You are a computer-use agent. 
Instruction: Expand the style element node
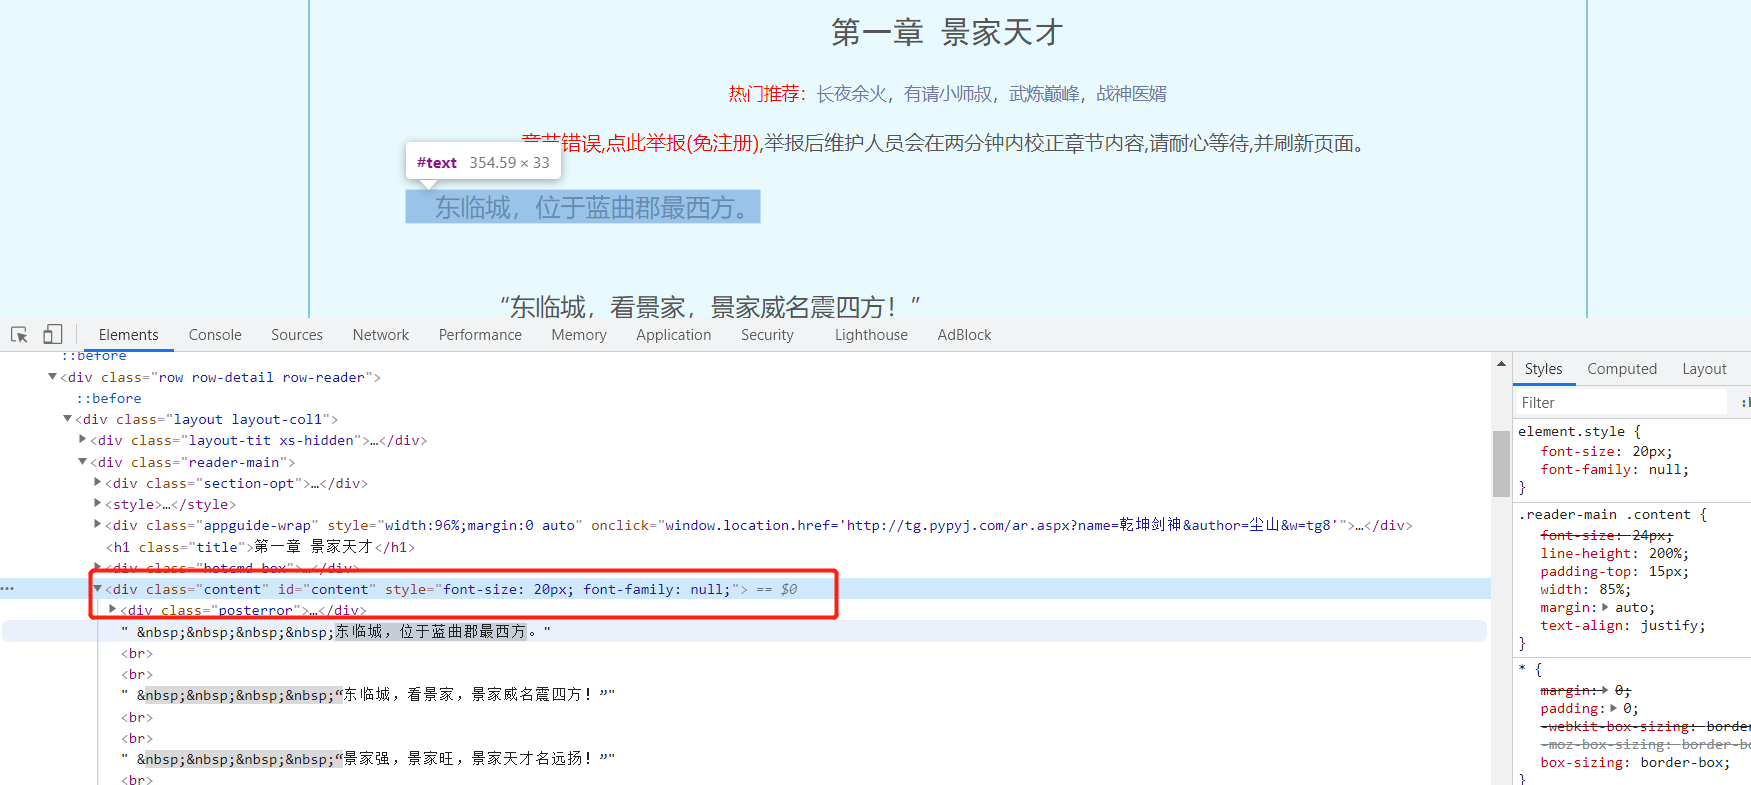(98, 504)
